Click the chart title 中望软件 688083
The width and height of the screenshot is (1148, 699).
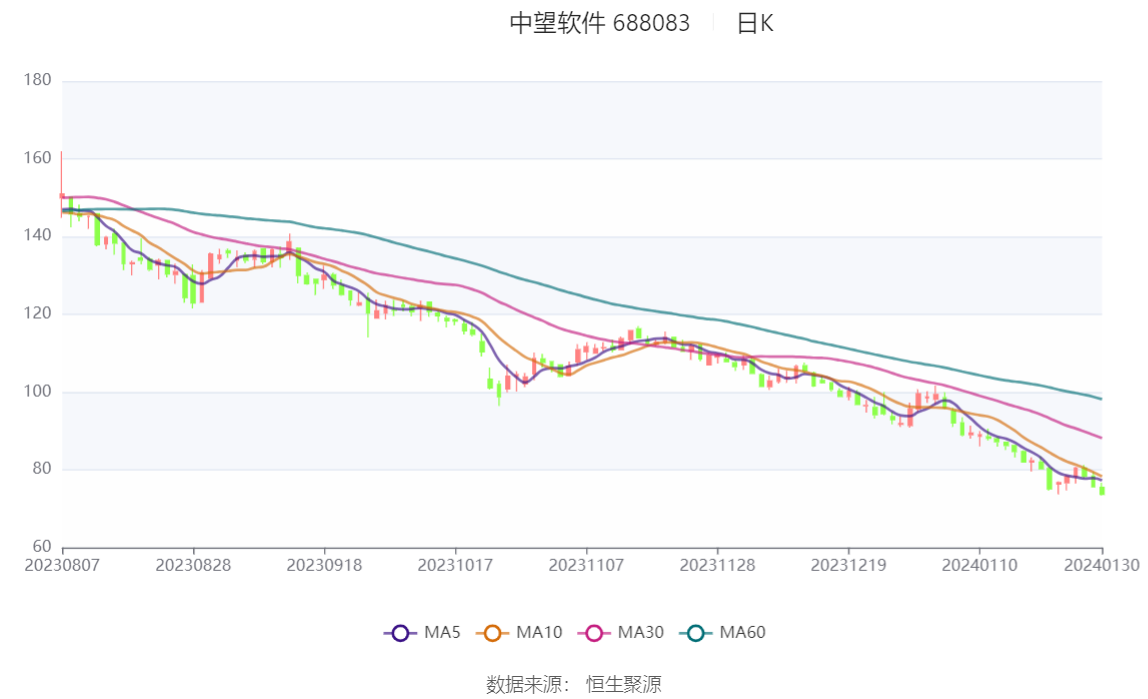click(x=600, y=23)
